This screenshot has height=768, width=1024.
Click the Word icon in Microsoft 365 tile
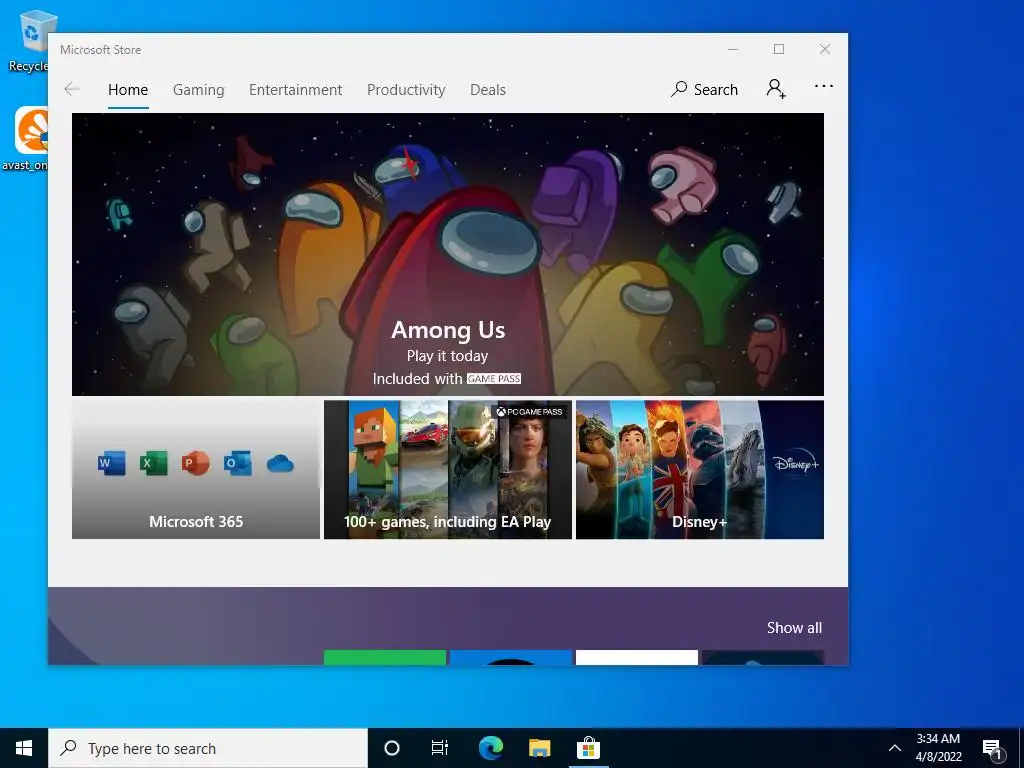coord(112,464)
